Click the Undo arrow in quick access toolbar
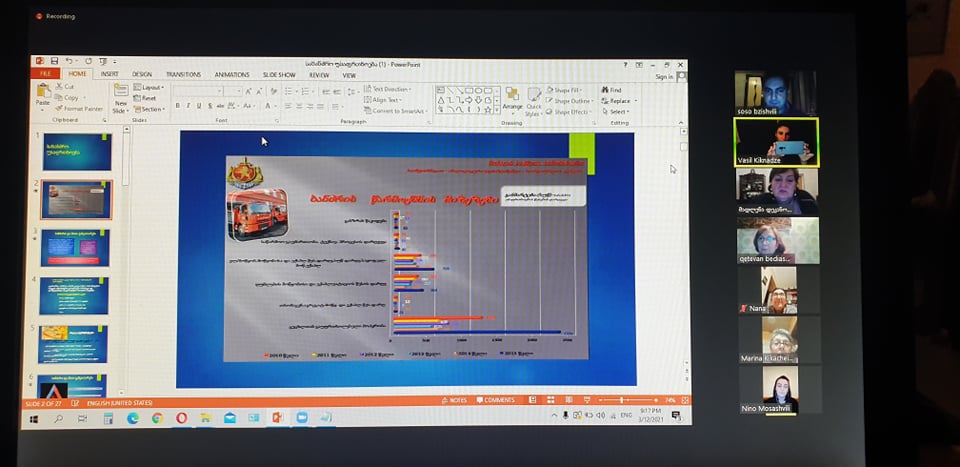The image size is (960, 467). tap(69, 61)
